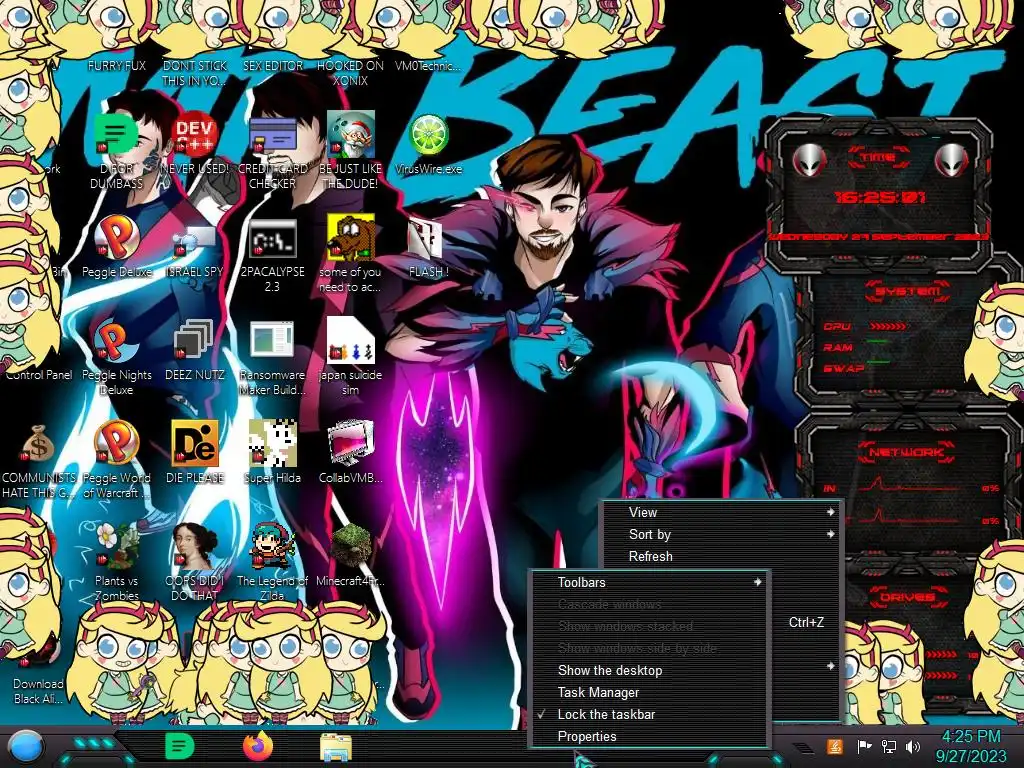Click the volume speaker tray icon
The height and width of the screenshot is (768, 1024).
coord(913,746)
